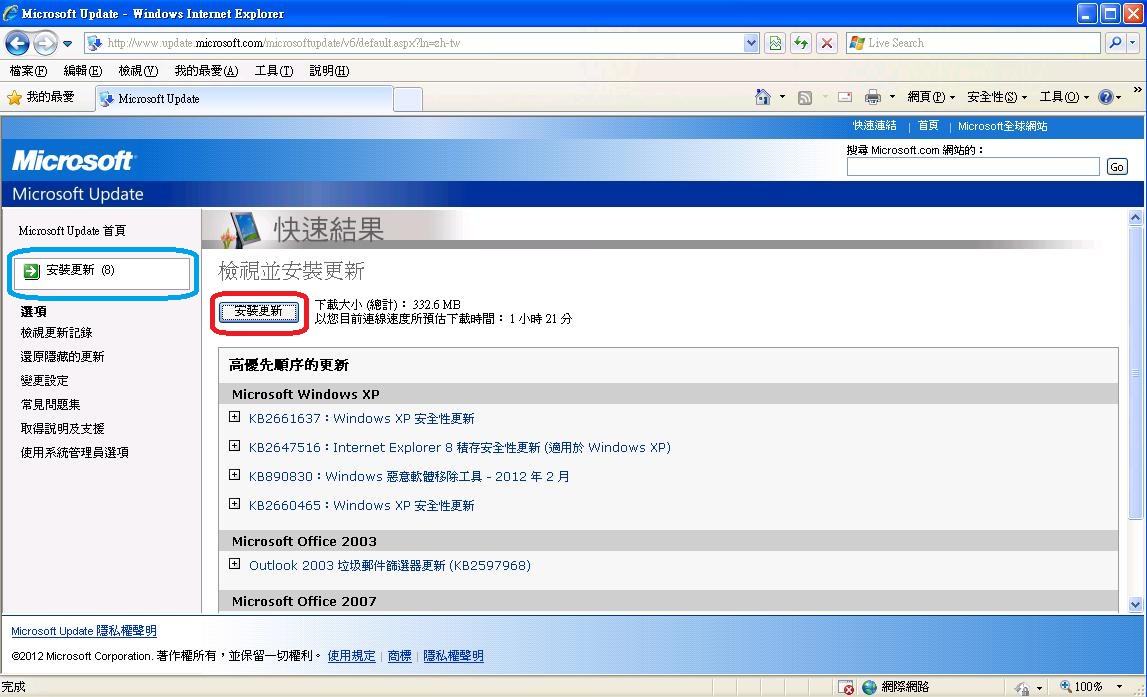Open the 安全性(S) command bar menu
This screenshot has height=697, width=1147.
point(996,97)
